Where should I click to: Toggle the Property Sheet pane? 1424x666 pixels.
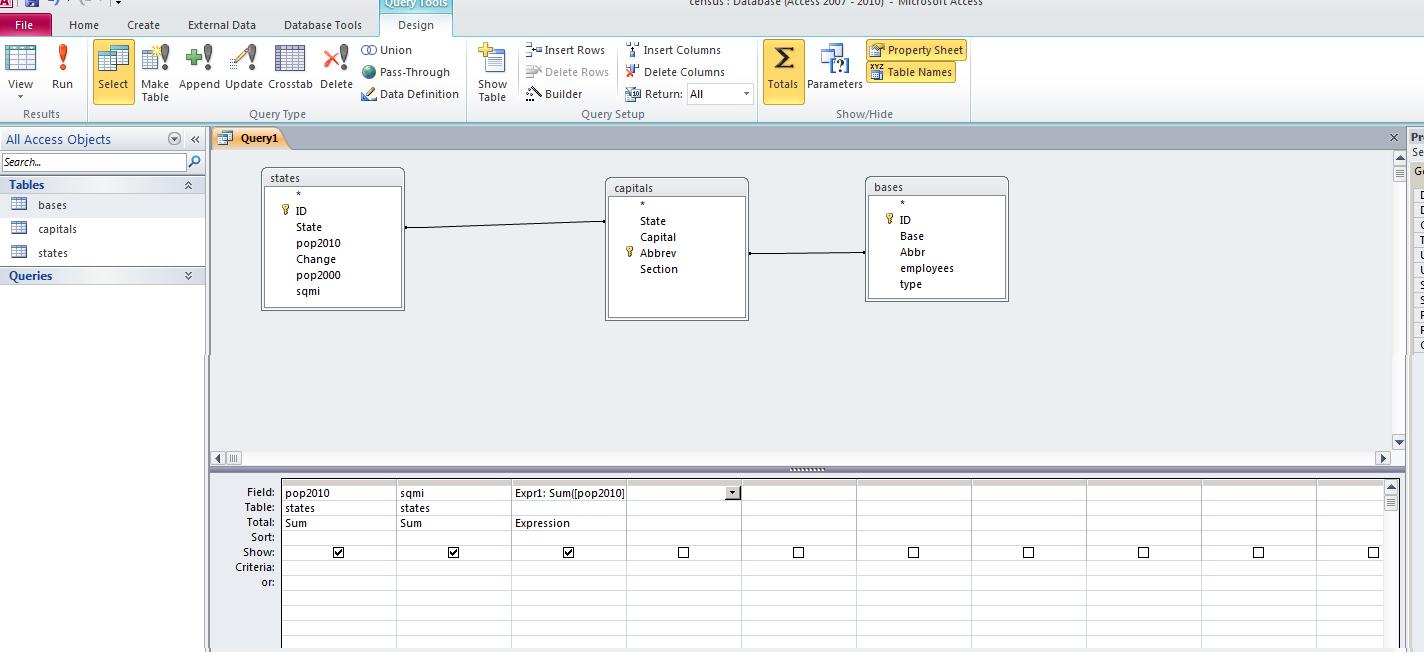point(916,50)
